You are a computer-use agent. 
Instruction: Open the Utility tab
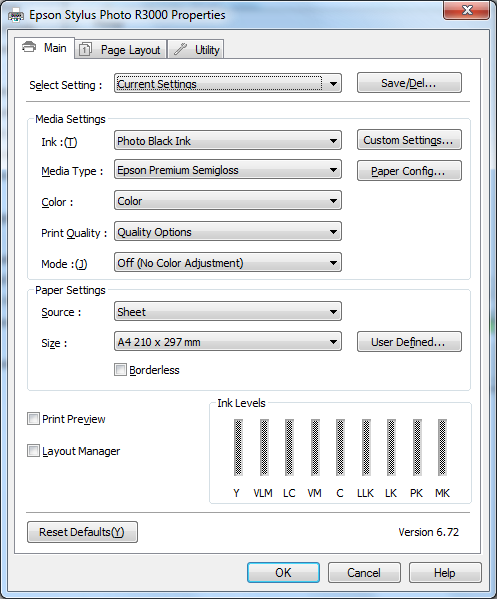coord(196,50)
